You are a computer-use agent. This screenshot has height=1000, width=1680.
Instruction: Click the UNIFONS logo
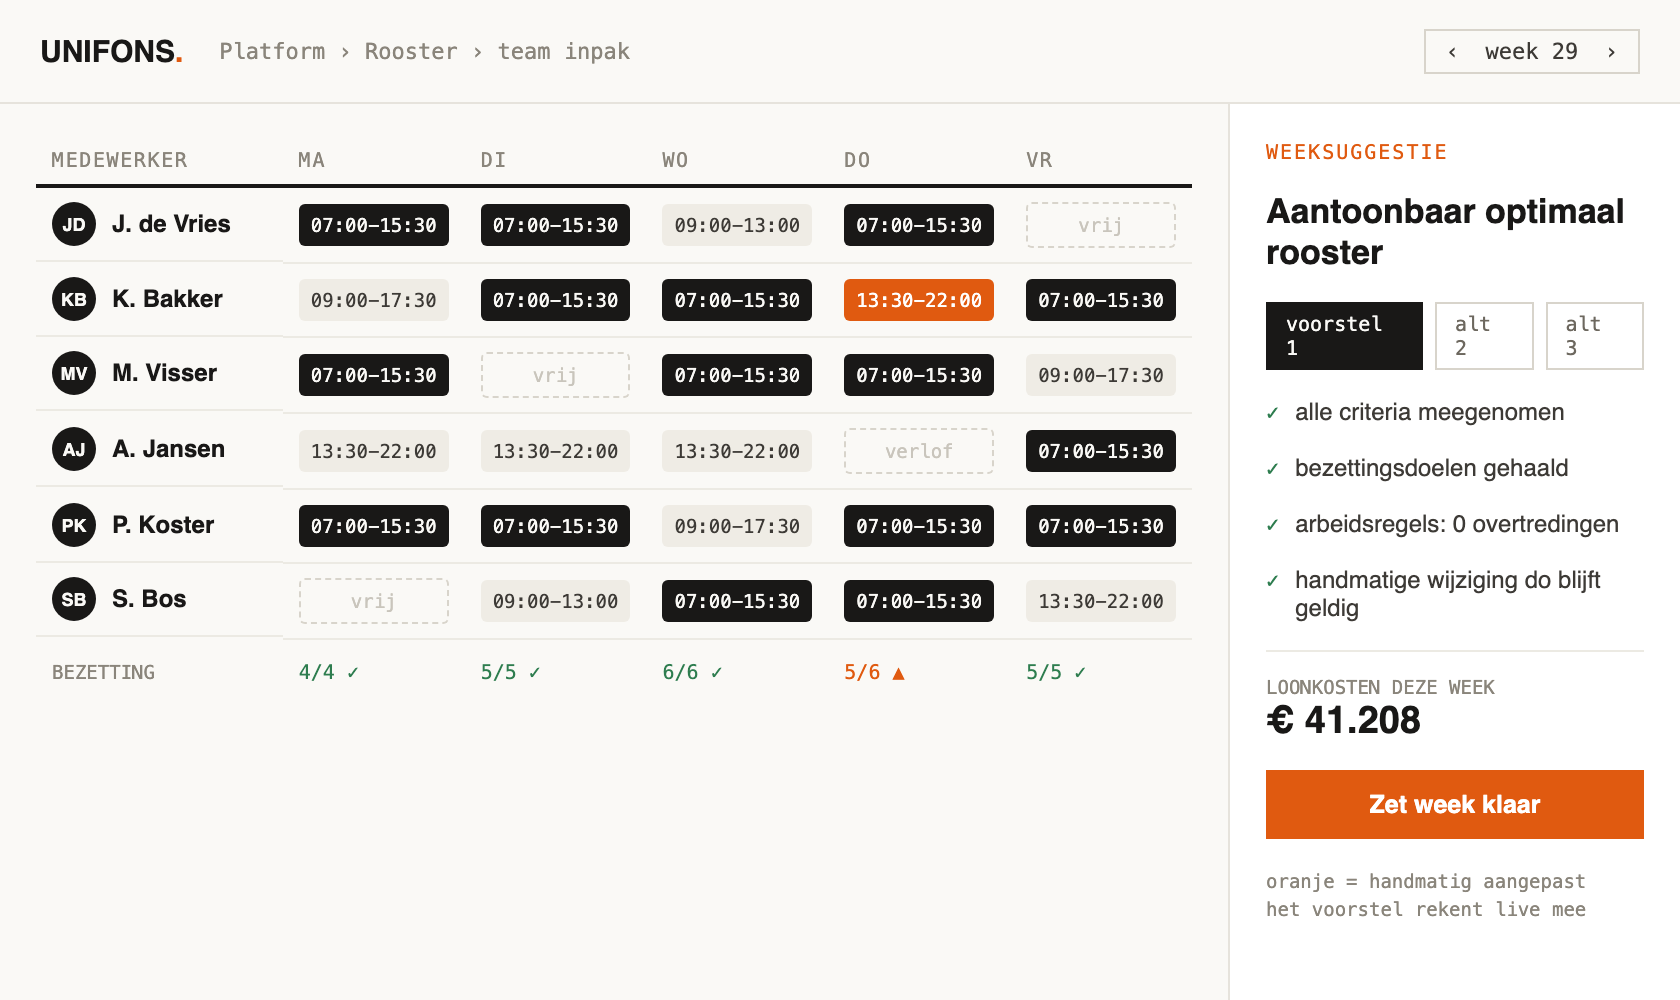[111, 52]
